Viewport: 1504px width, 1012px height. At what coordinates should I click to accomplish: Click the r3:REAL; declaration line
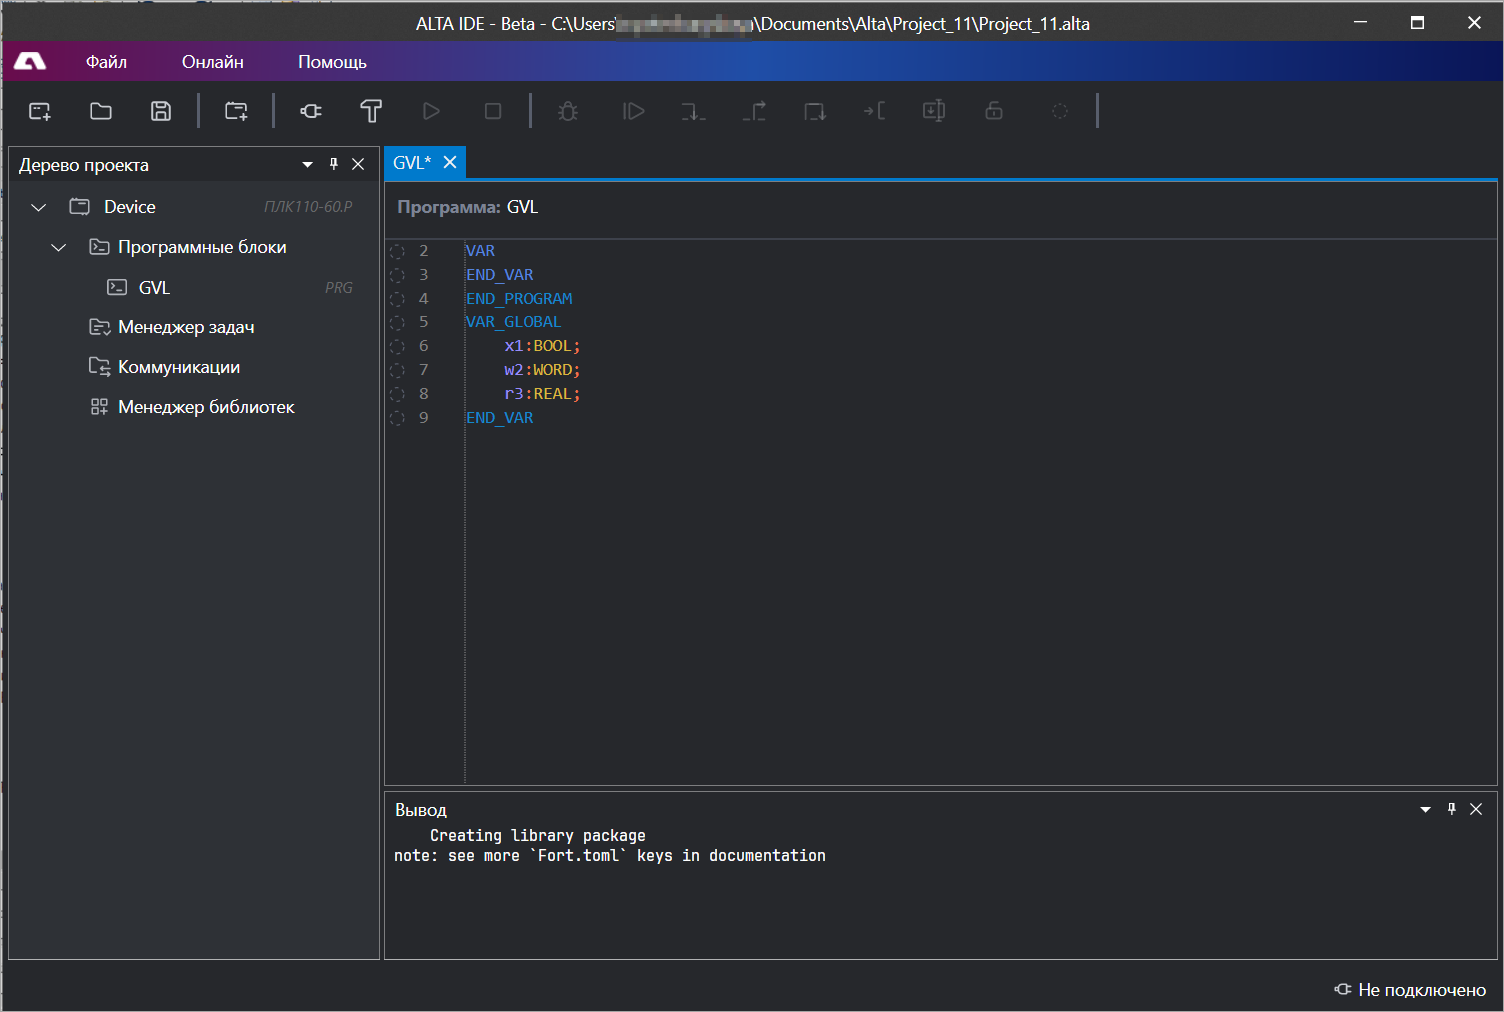[x=542, y=394]
